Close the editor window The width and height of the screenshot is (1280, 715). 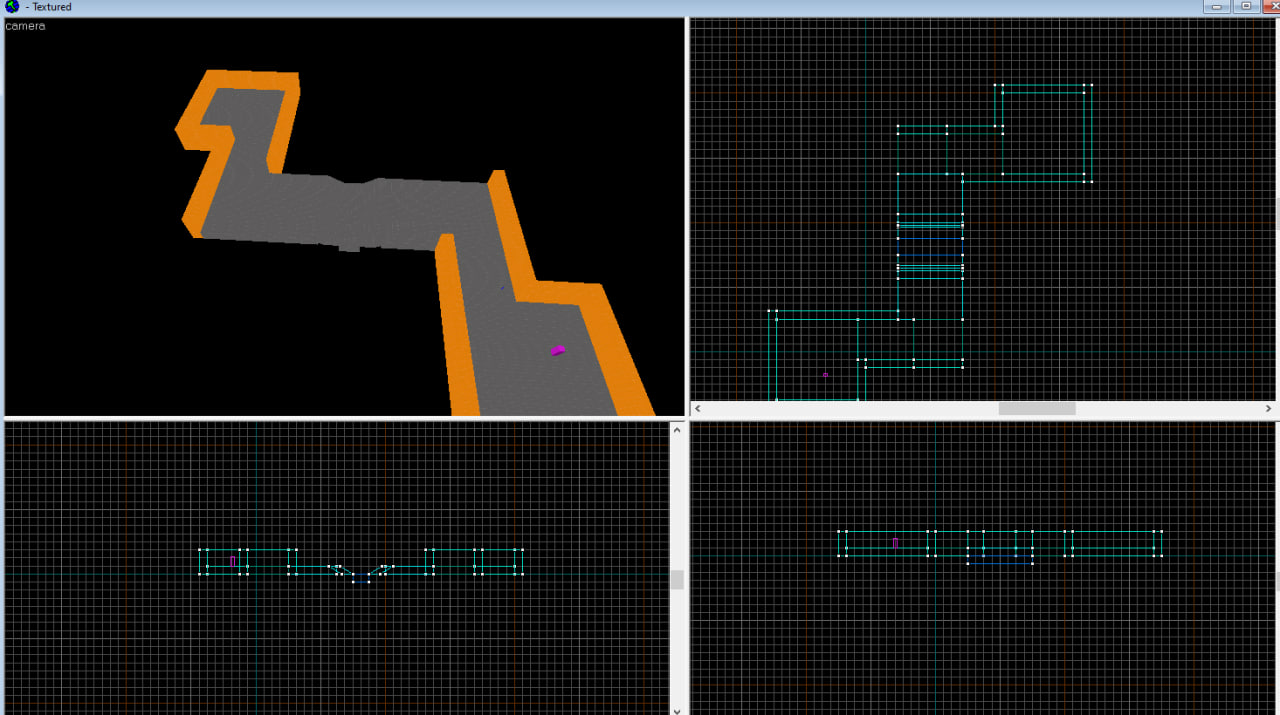(1271, 6)
